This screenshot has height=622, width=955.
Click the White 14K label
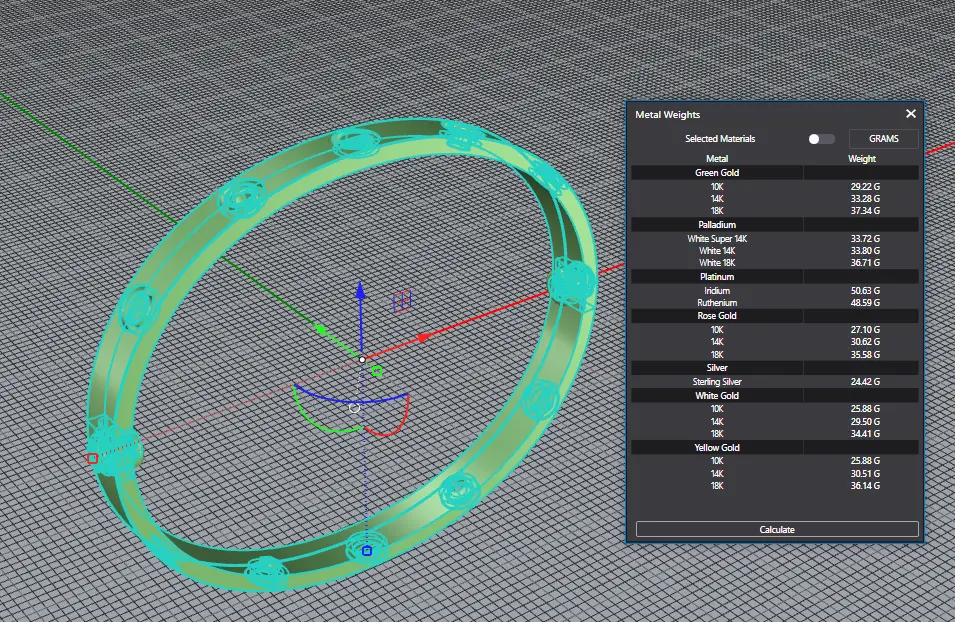pos(717,251)
